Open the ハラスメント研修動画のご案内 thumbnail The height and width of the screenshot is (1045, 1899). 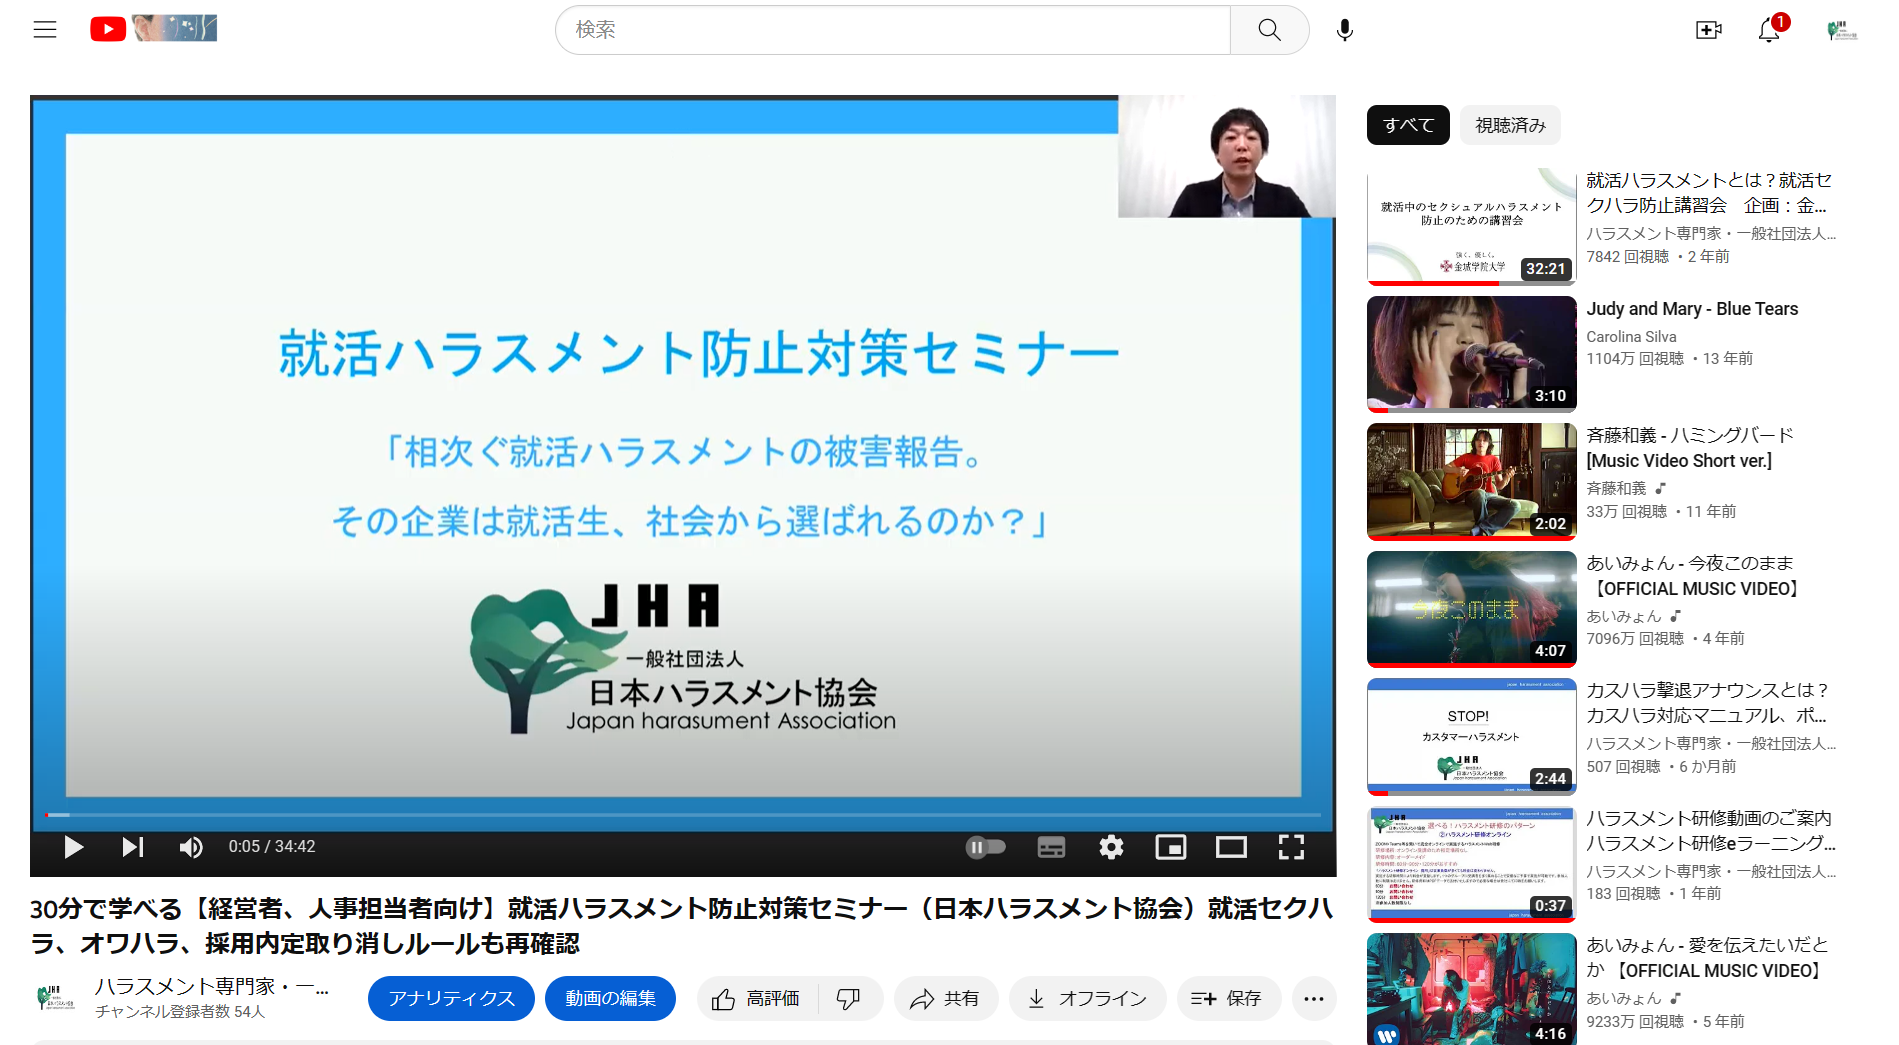(x=1471, y=864)
